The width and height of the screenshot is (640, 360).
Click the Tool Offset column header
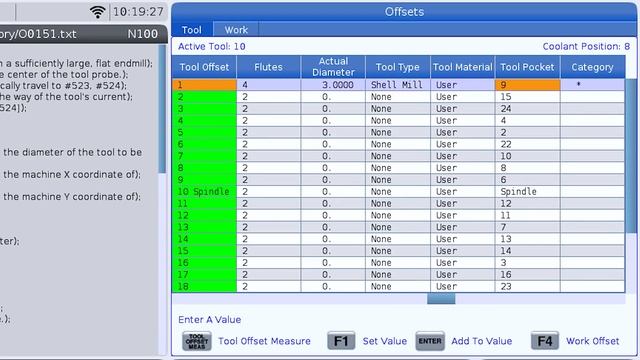(x=204, y=67)
